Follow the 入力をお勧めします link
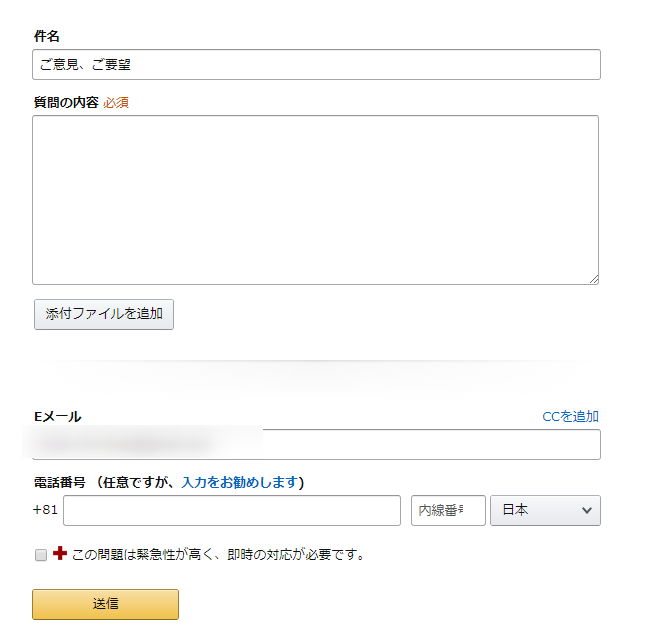656x639 pixels. pos(240,482)
